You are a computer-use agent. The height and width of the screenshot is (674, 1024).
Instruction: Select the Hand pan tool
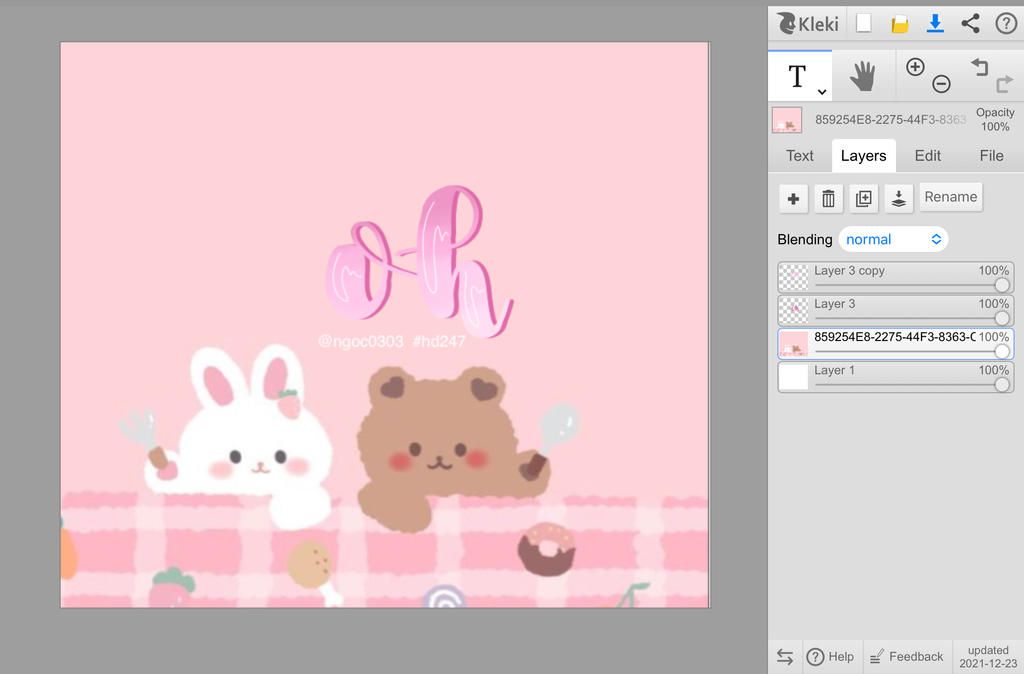[x=863, y=76]
